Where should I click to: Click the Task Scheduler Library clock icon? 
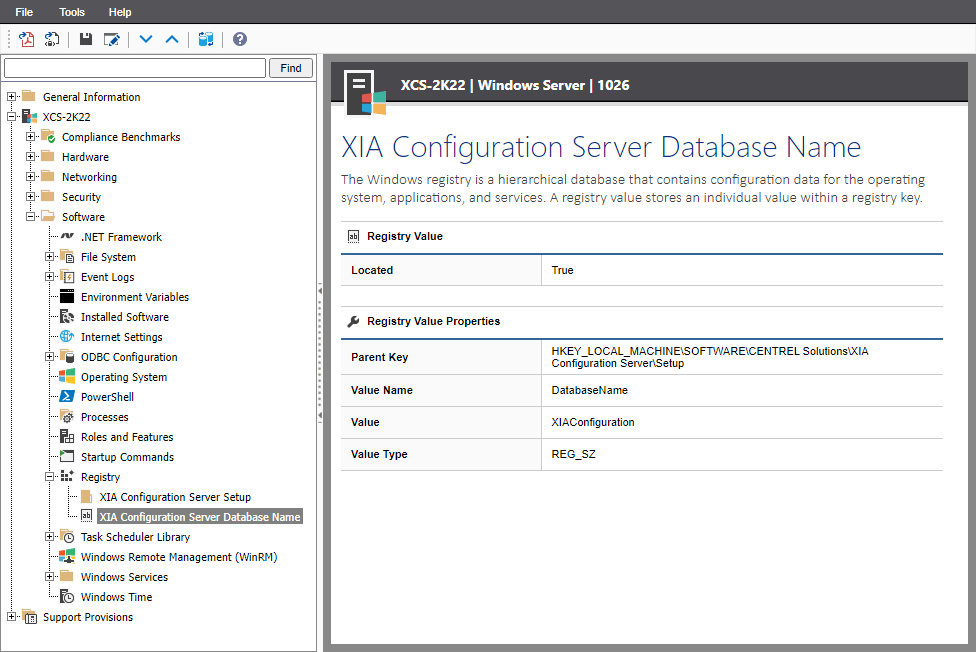tap(67, 536)
